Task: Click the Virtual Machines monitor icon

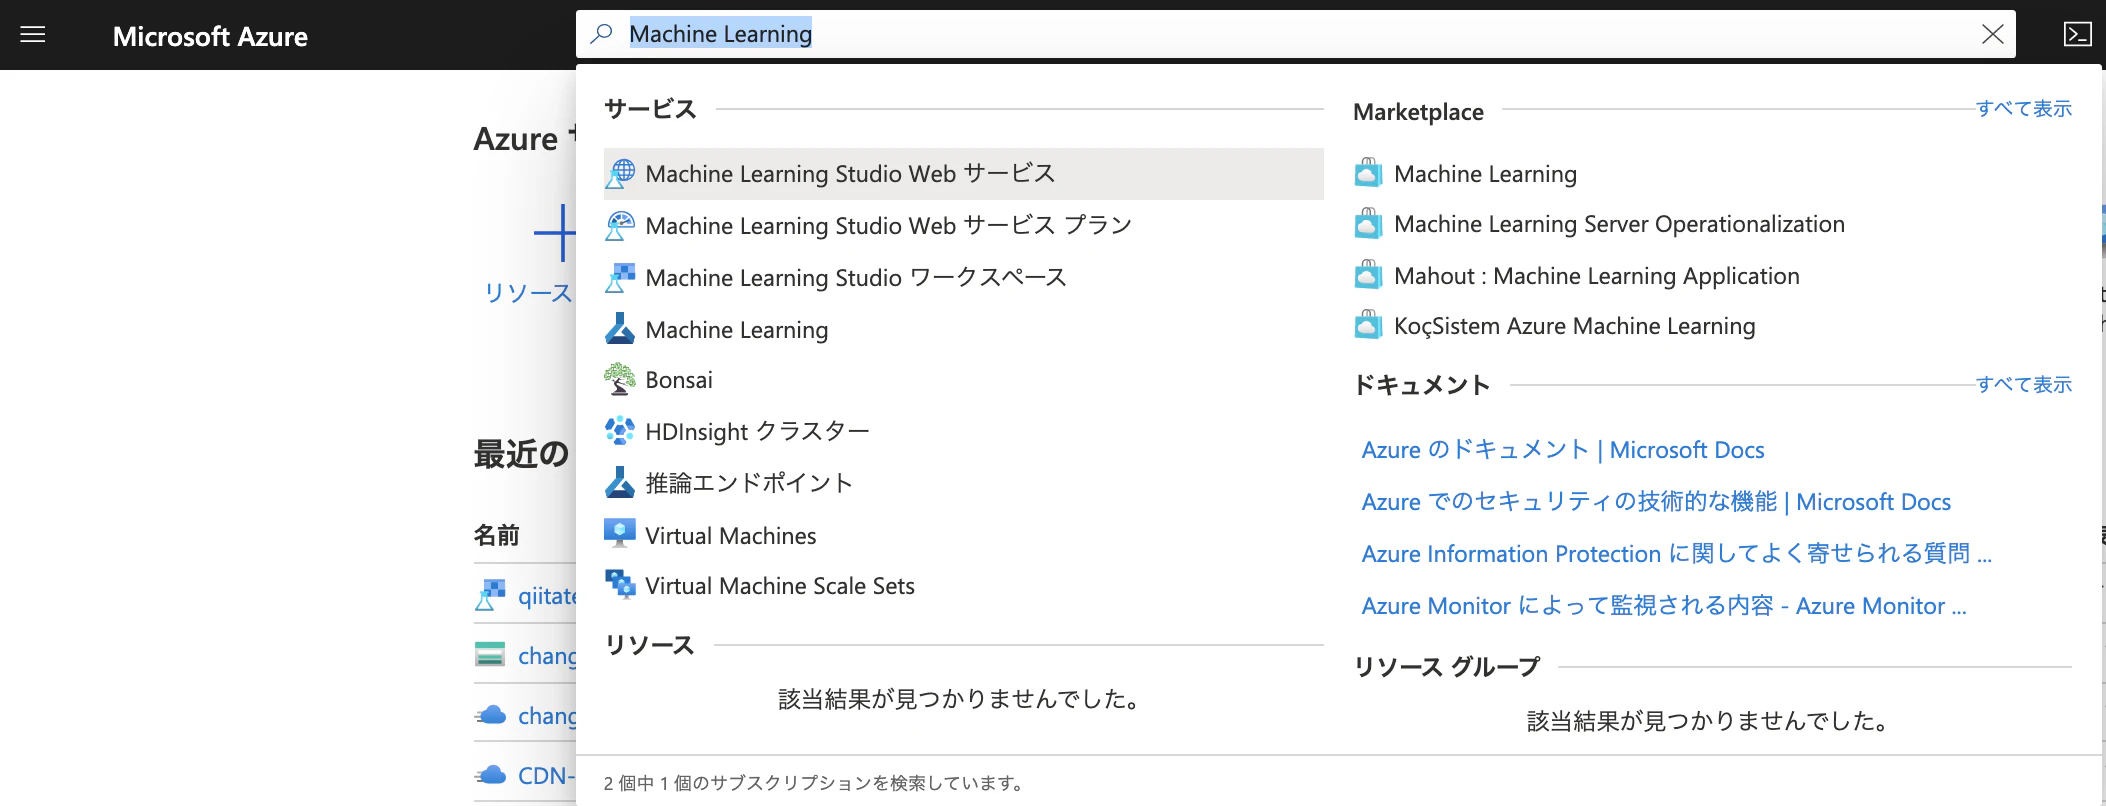Action: click(620, 533)
